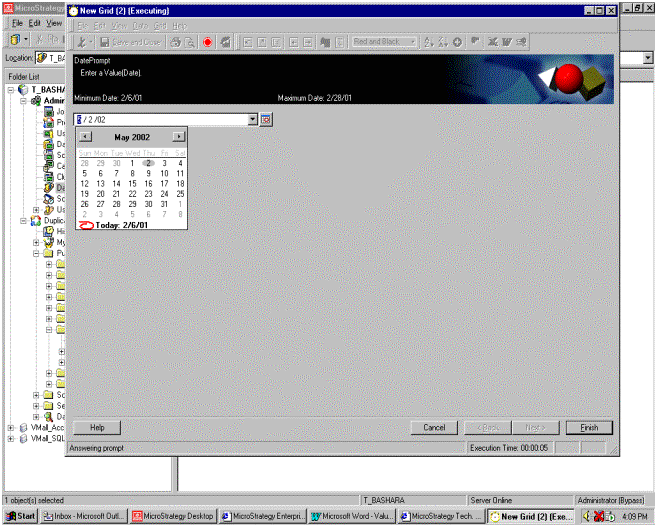655x525 pixels.
Task: Expand the My folder tree node
Action: tap(36, 242)
